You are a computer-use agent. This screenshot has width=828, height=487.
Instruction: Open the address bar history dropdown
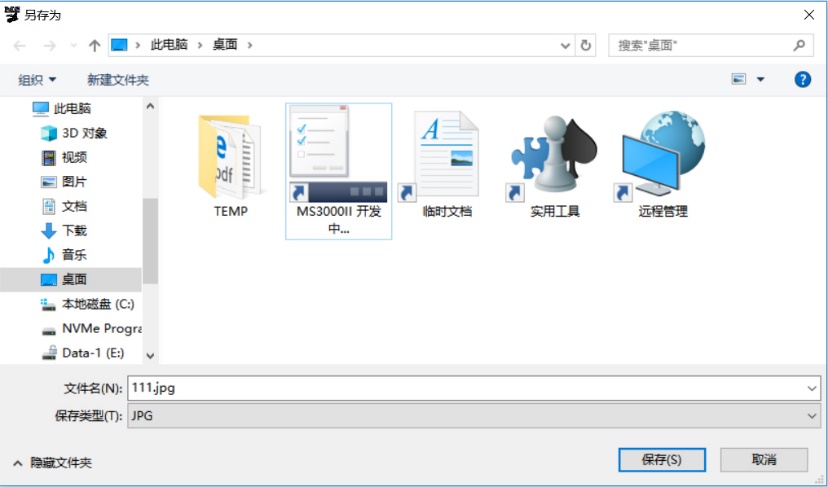tap(566, 45)
